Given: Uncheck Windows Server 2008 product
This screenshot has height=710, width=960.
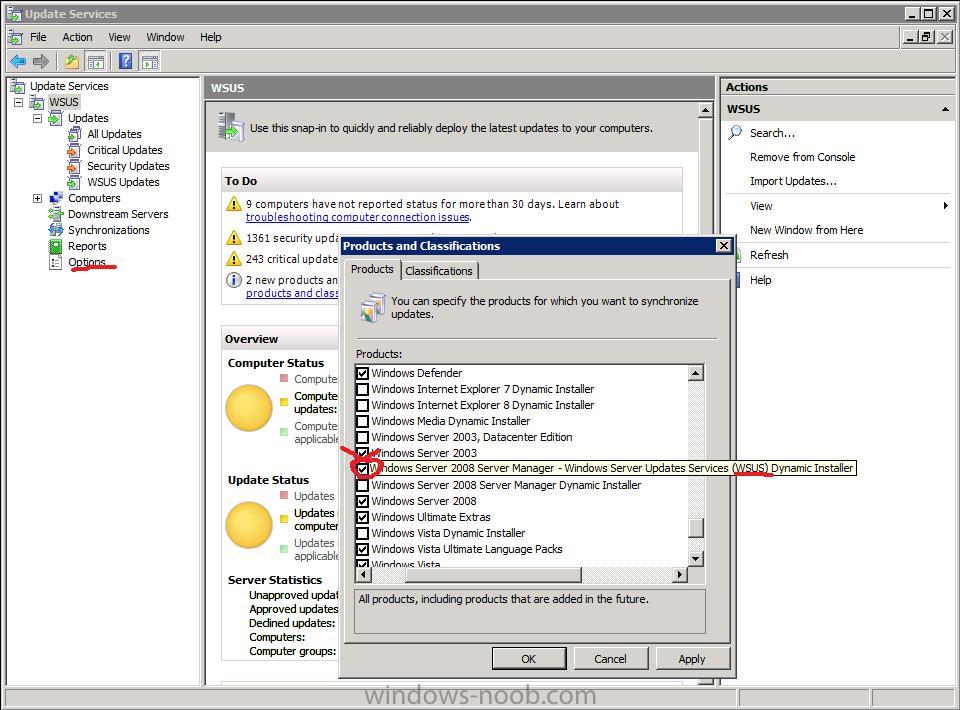Looking at the screenshot, I should [362, 501].
